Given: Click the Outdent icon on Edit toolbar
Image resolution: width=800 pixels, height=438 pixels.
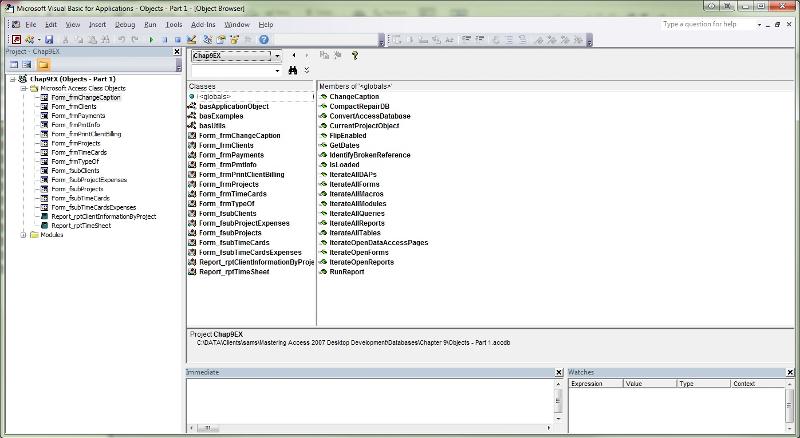Looking at the screenshot, I should [x=480, y=39].
